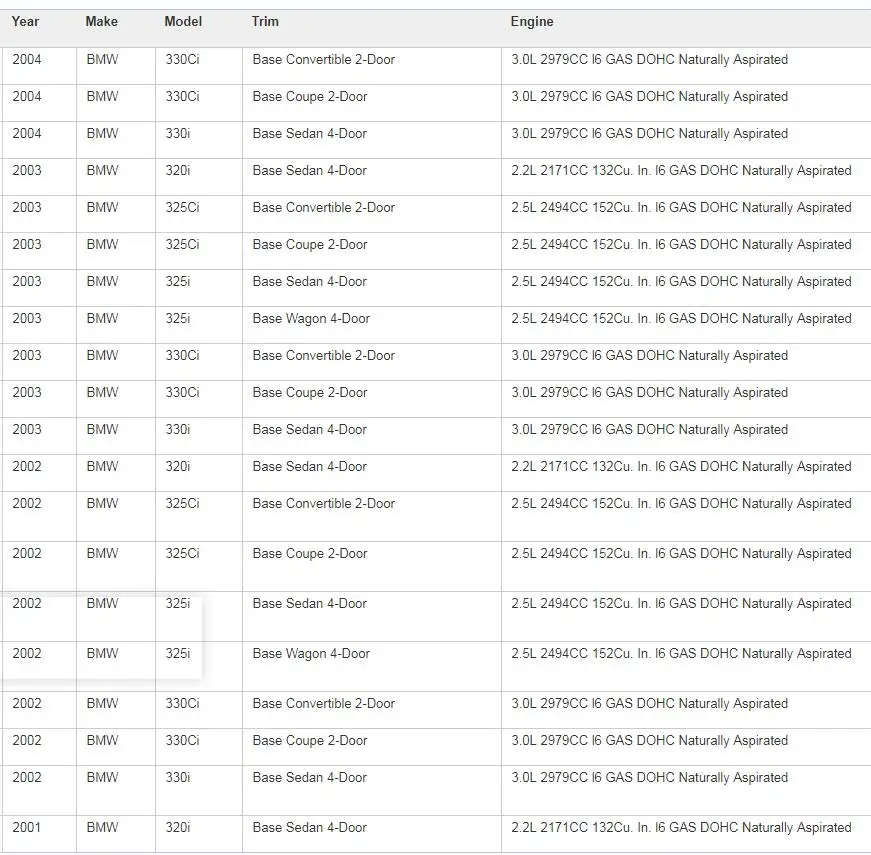Select the 2004 330i model cell

tap(199, 140)
